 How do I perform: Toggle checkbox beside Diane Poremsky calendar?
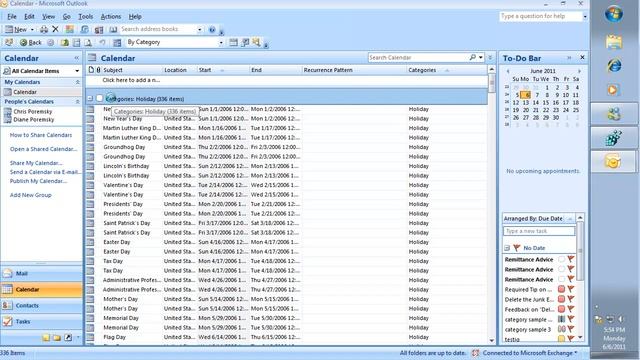point(7,120)
